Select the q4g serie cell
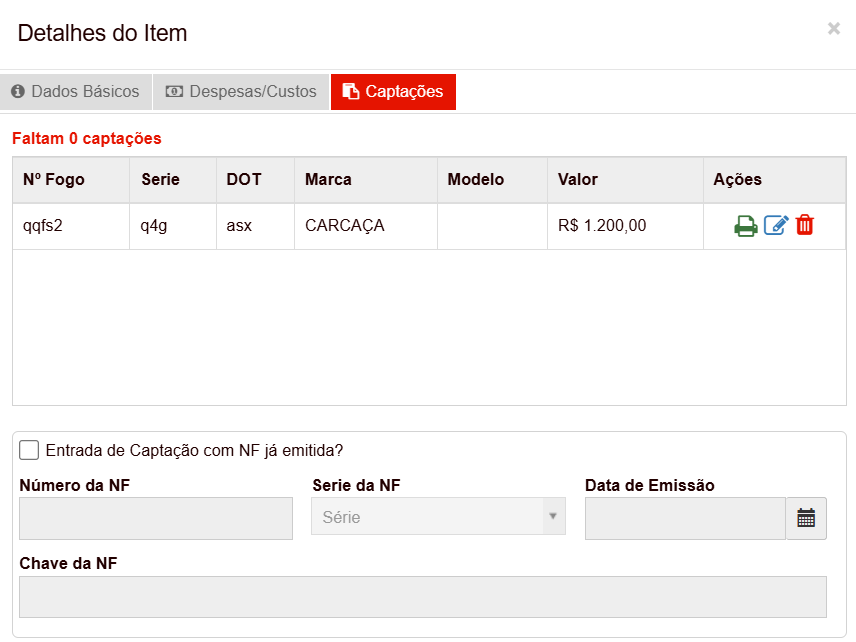The height and width of the screenshot is (642, 856). (173, 226)
